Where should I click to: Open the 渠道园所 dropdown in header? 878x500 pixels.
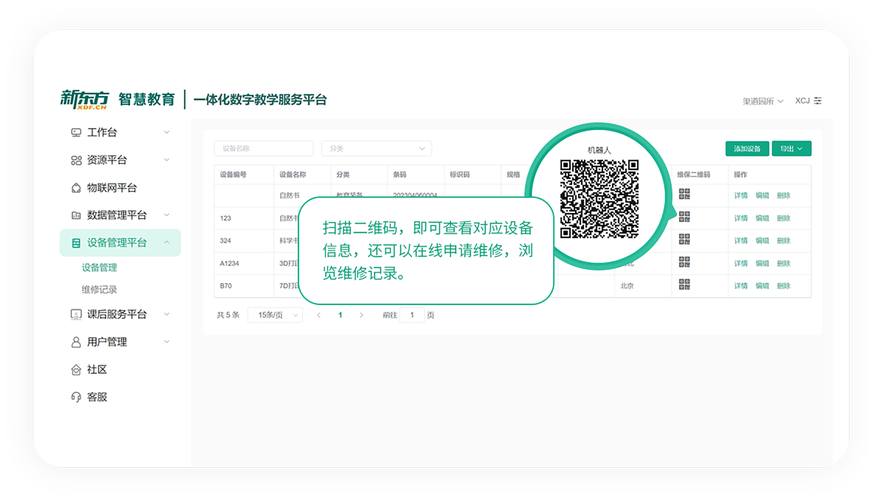(x=763, y=101)
